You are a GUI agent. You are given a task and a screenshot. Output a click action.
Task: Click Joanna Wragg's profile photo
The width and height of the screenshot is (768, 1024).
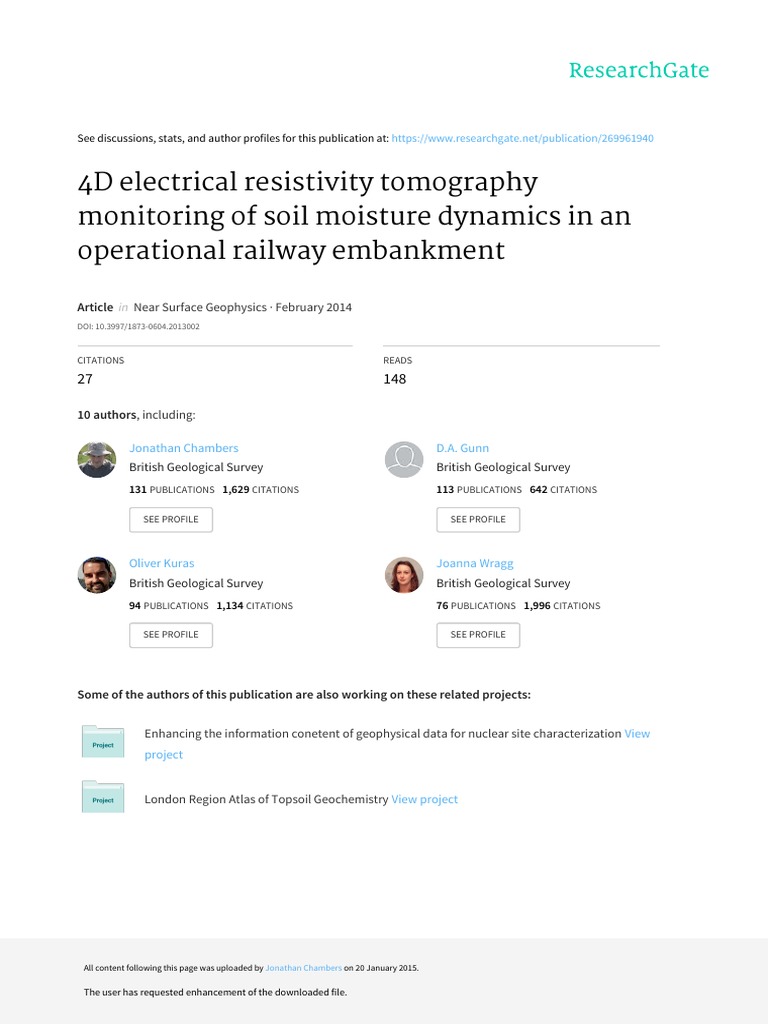tap(404, 575)
